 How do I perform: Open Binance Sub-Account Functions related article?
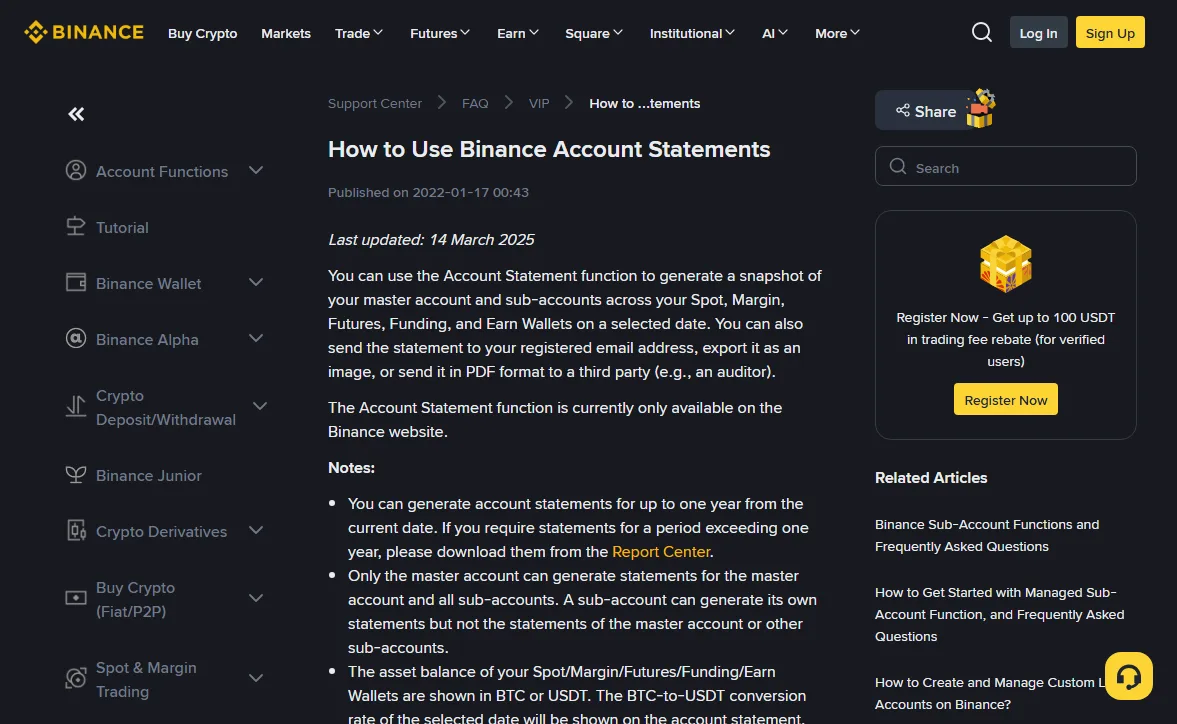[x=987, y=535]
